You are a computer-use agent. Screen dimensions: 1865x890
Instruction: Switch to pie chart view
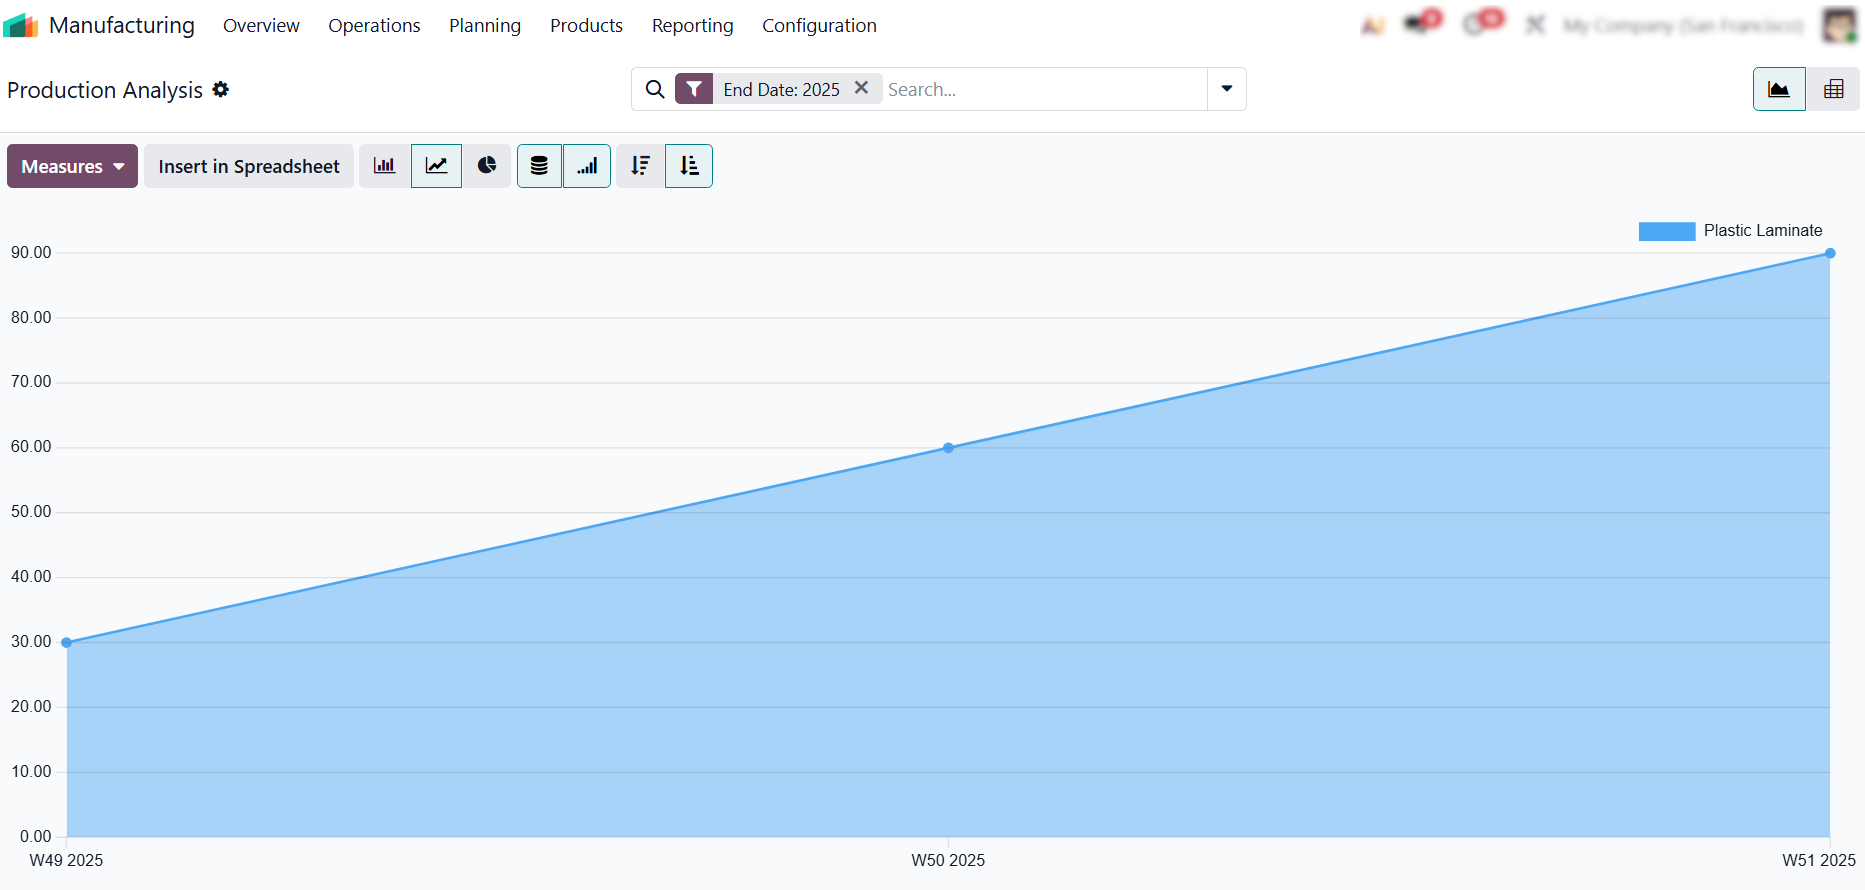tap(487, 166)
